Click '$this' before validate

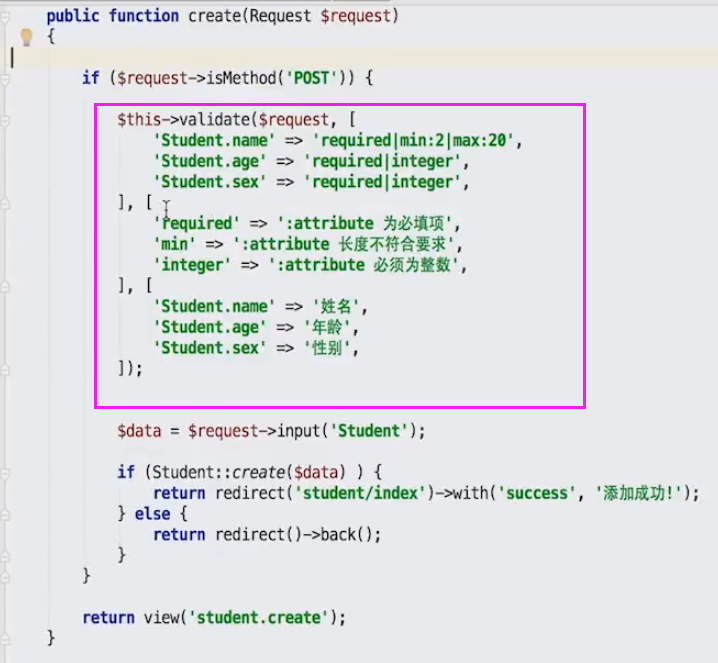click(x=139, y=120)
